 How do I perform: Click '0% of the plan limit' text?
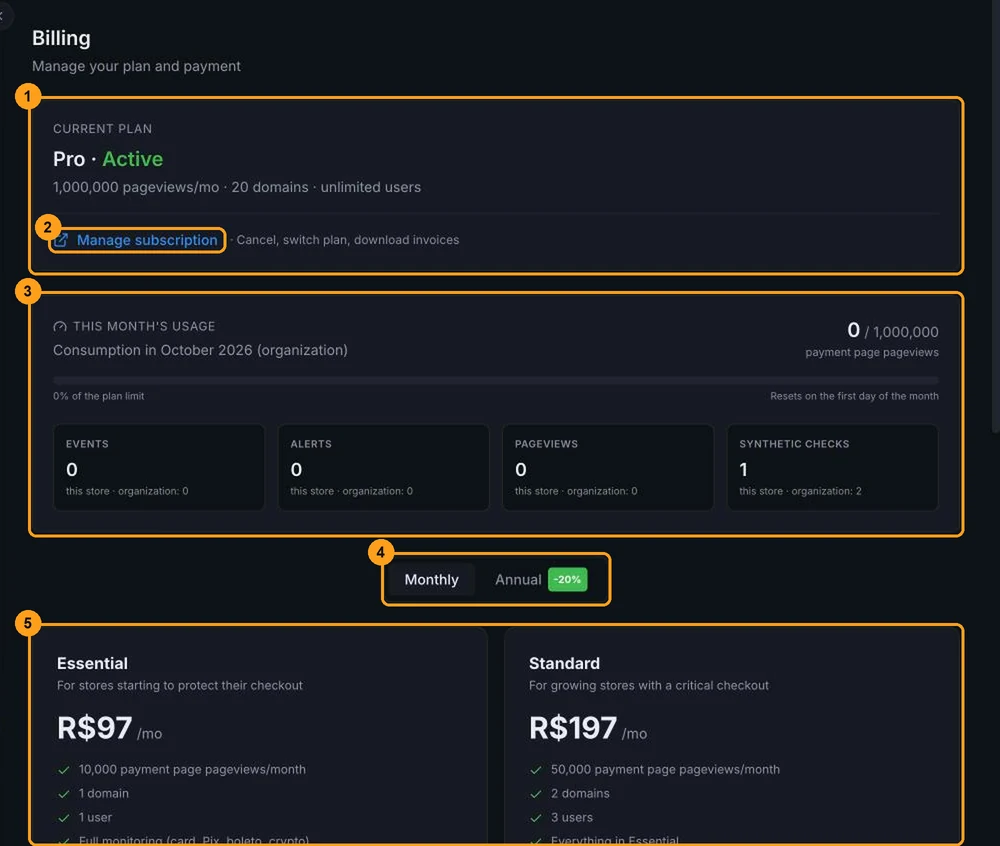tap(99, 396)
